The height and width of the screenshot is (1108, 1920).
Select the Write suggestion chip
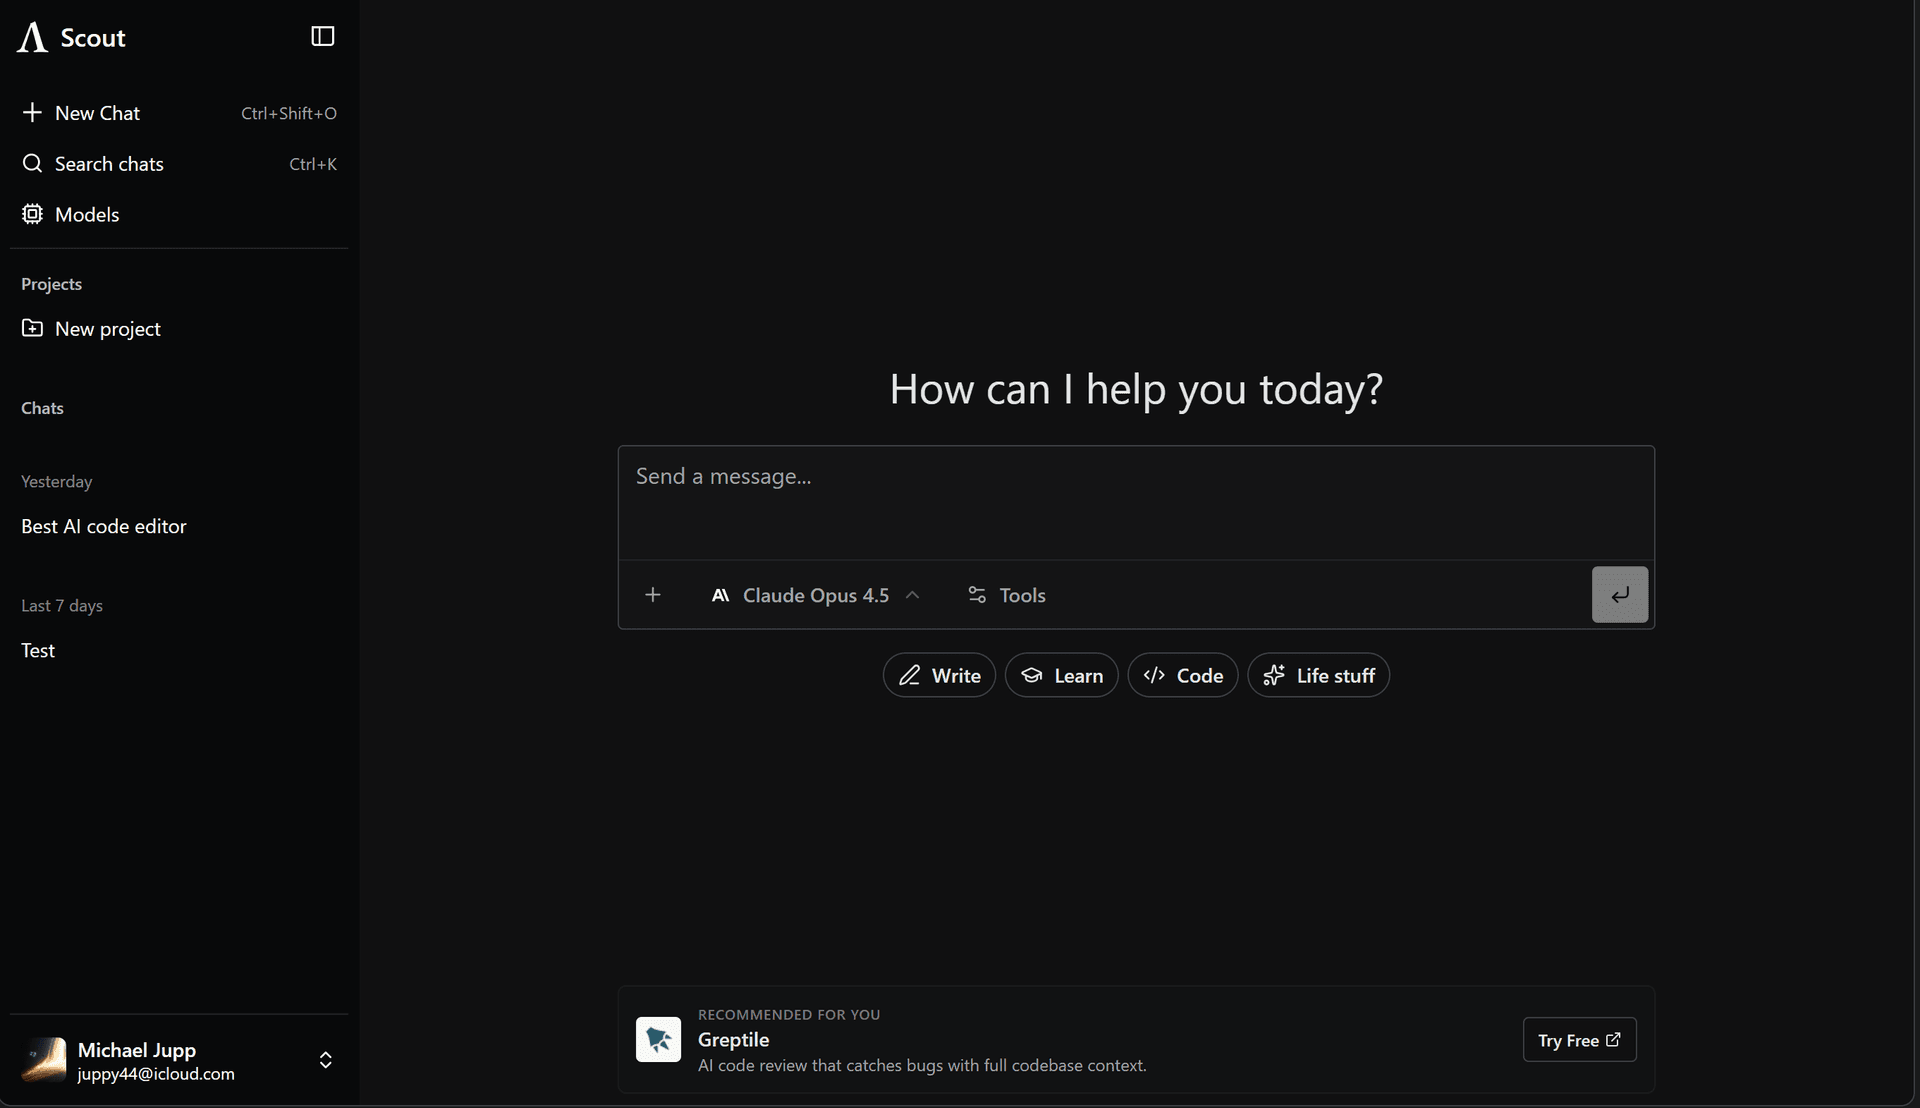click(939, 676)
